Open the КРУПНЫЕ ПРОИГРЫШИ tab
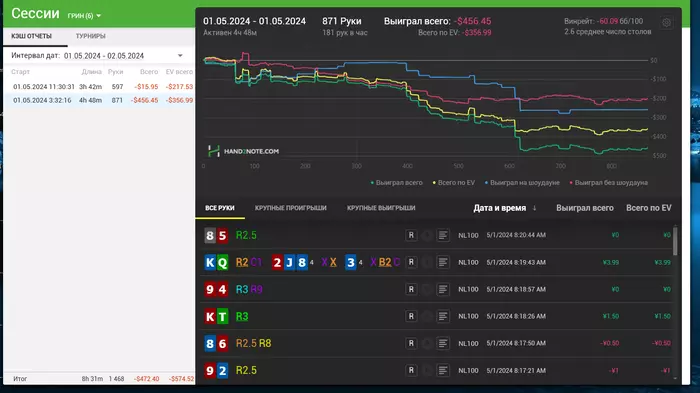The height and width of the screenshot is (393, 700). [291, 208]
